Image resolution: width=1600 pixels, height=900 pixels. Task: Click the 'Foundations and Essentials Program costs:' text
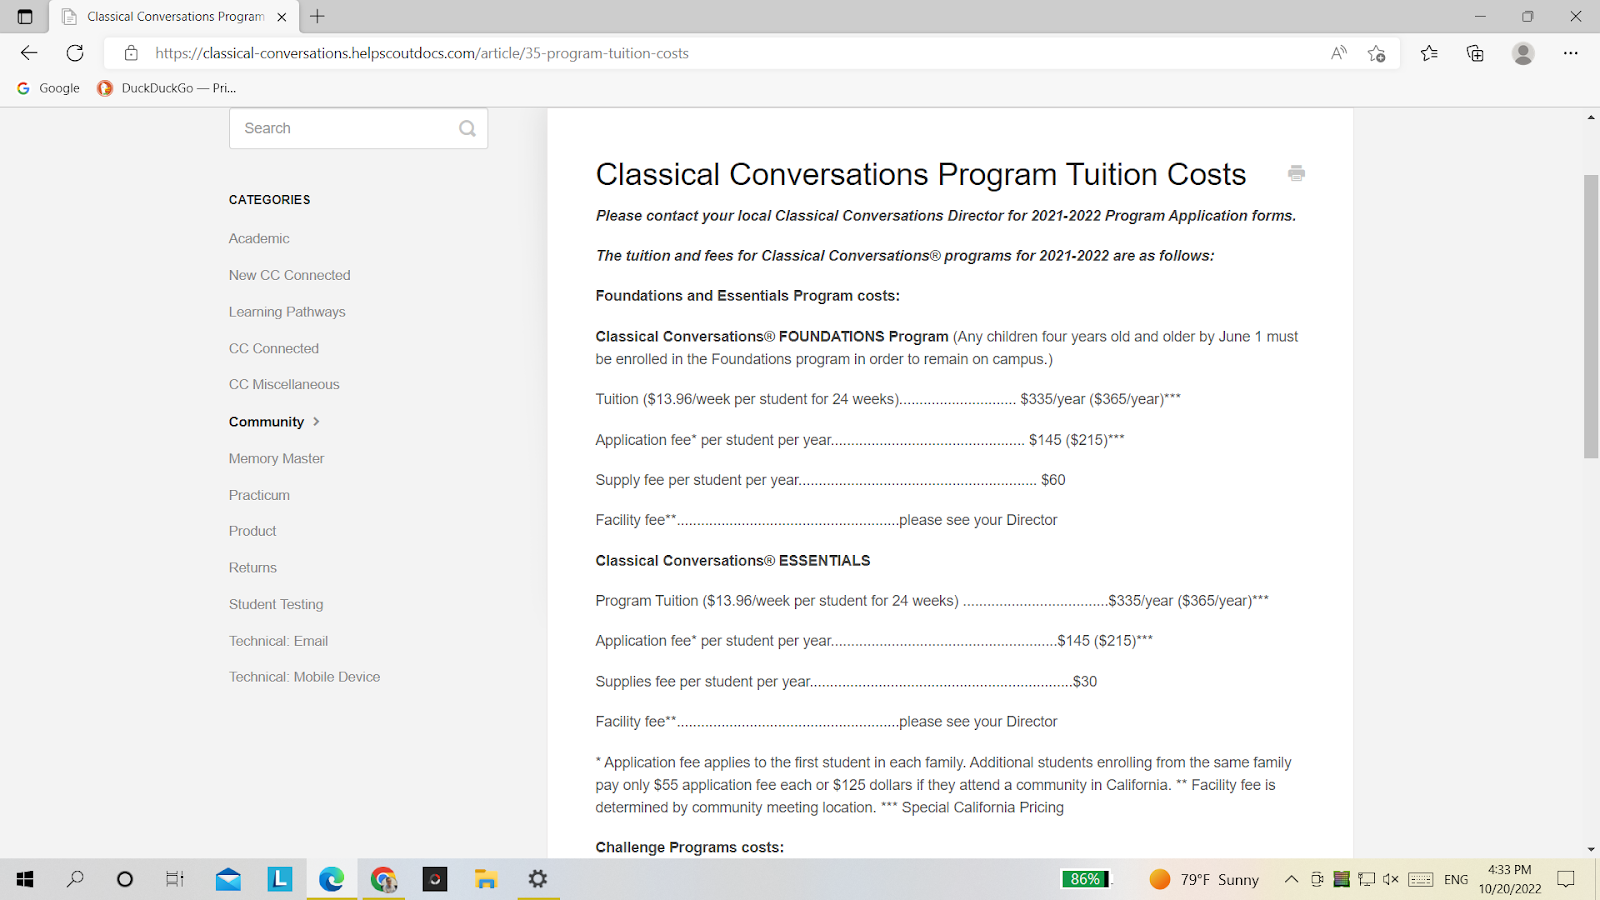pos(748,295)
